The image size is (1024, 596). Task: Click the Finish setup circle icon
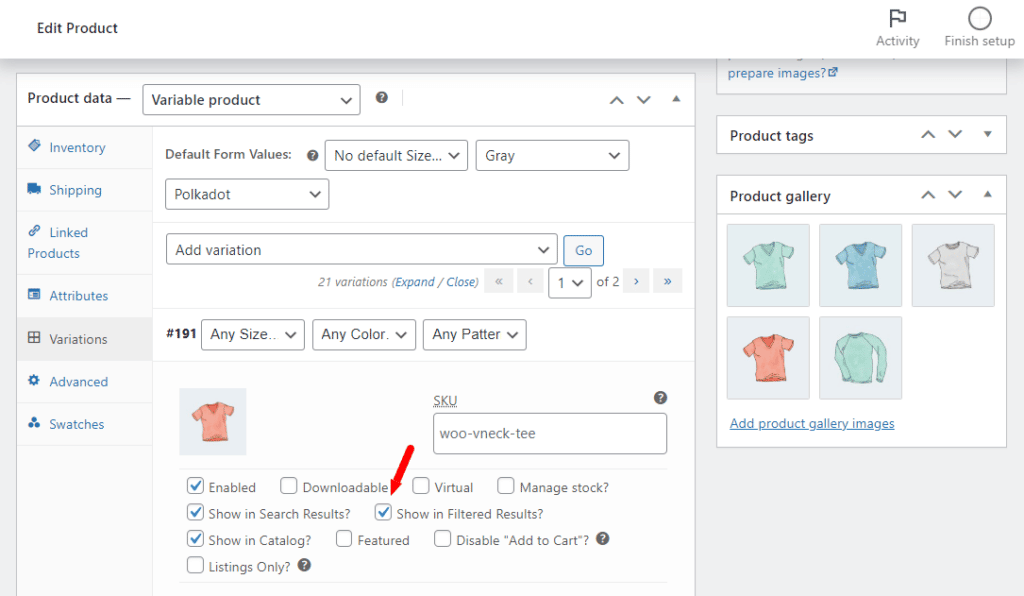979,18
